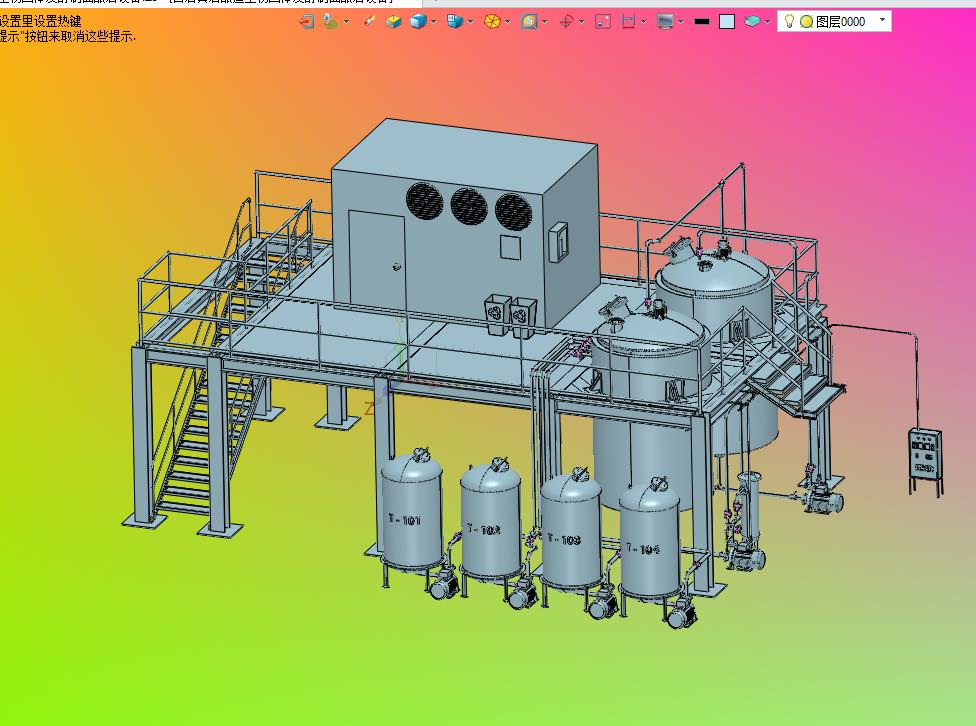This screenshot has height=726, width=976.
Task: Click the exit icon at toolbar start
Action: point(308,21)
